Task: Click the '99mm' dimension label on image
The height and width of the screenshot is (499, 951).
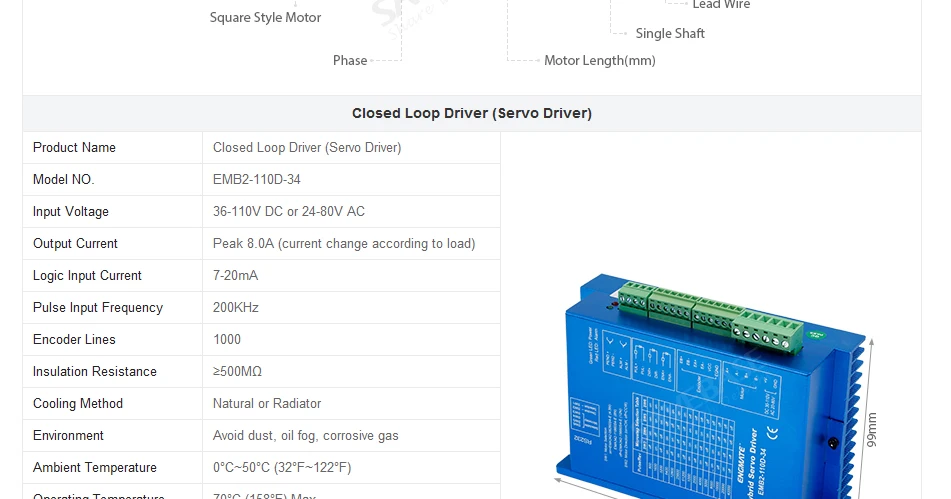Action: pyautogui.click(x=872, y=430)
